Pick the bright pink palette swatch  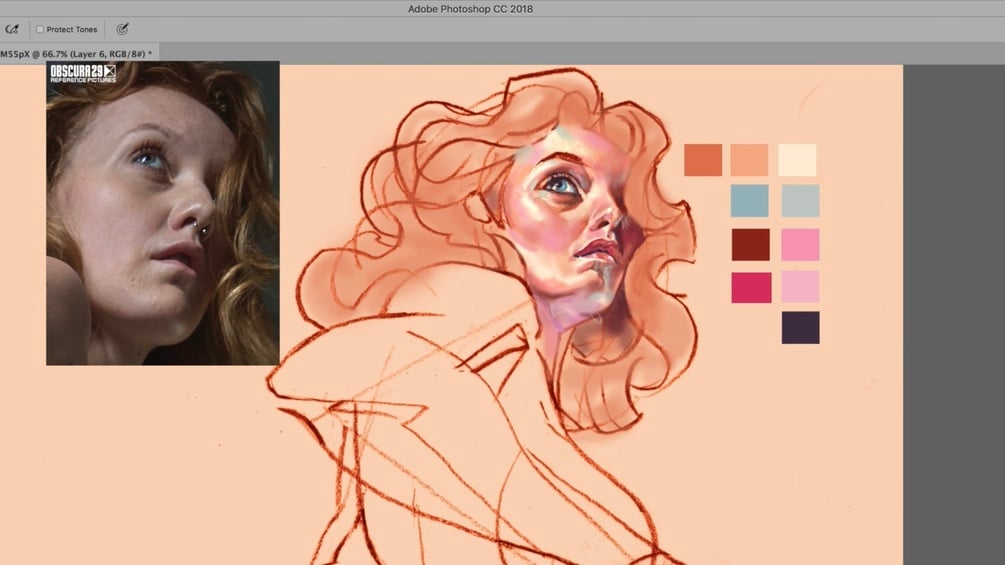pos(800,244)
